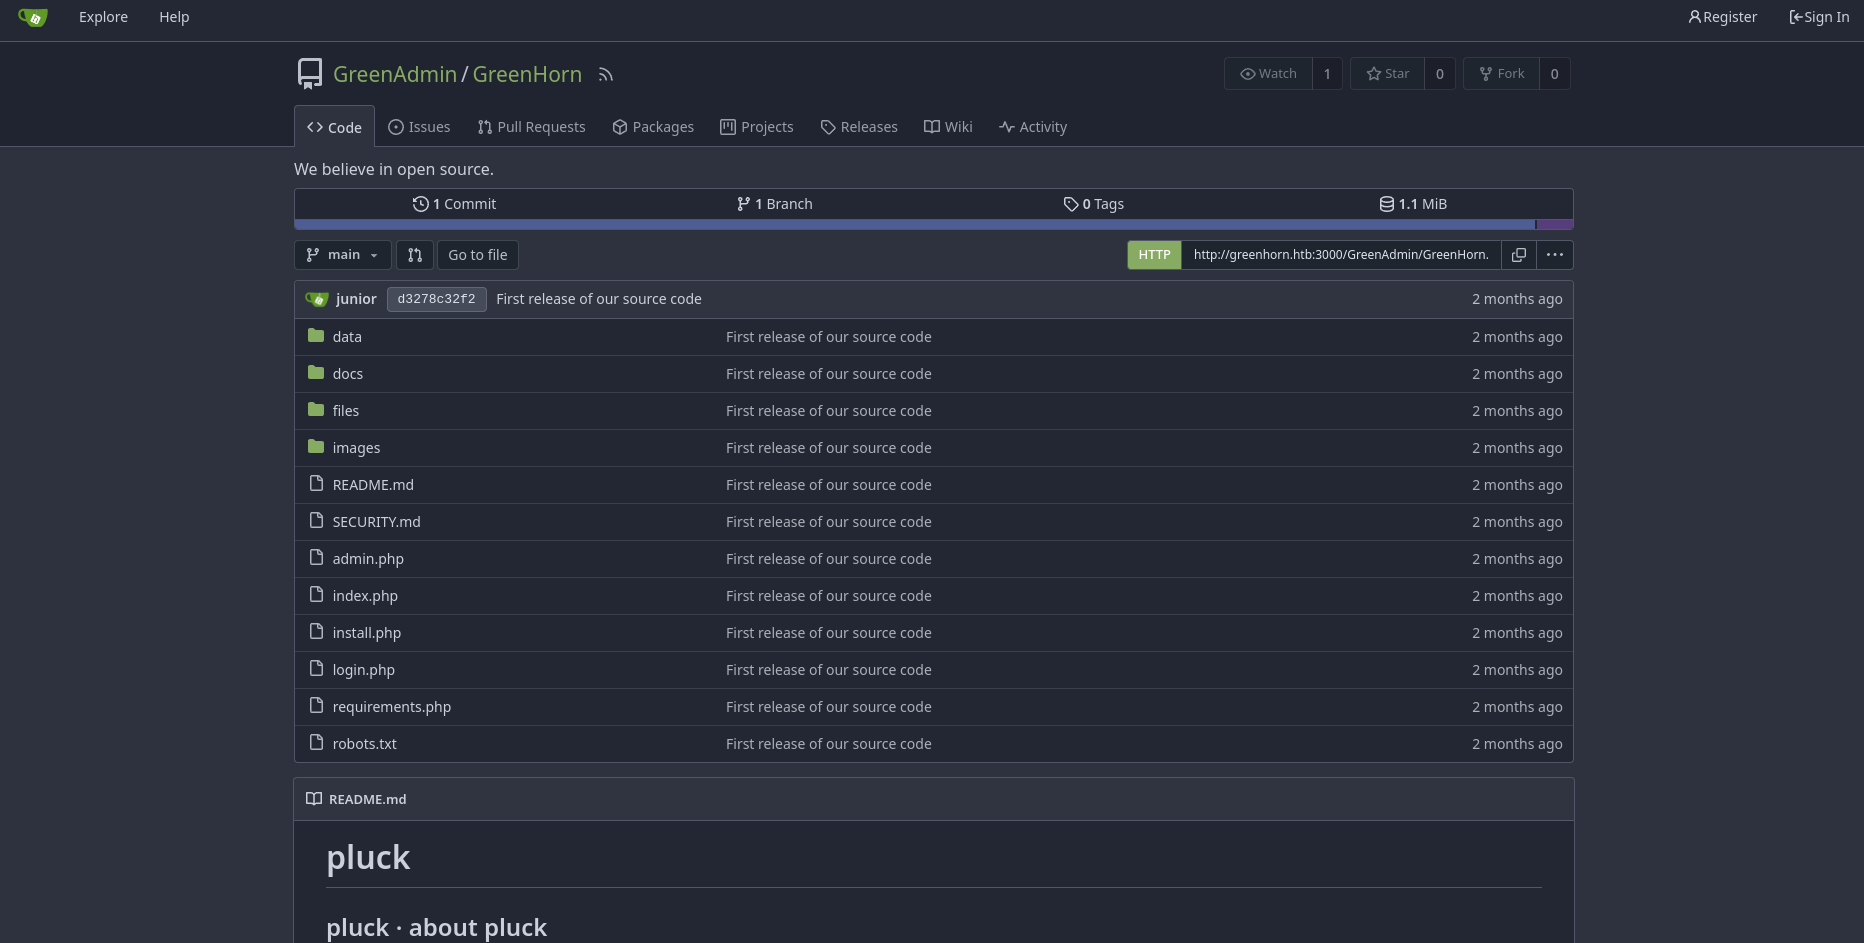Open the robots.txt file name
This screenshot has height=943, width=1864.
click(365, 744)
